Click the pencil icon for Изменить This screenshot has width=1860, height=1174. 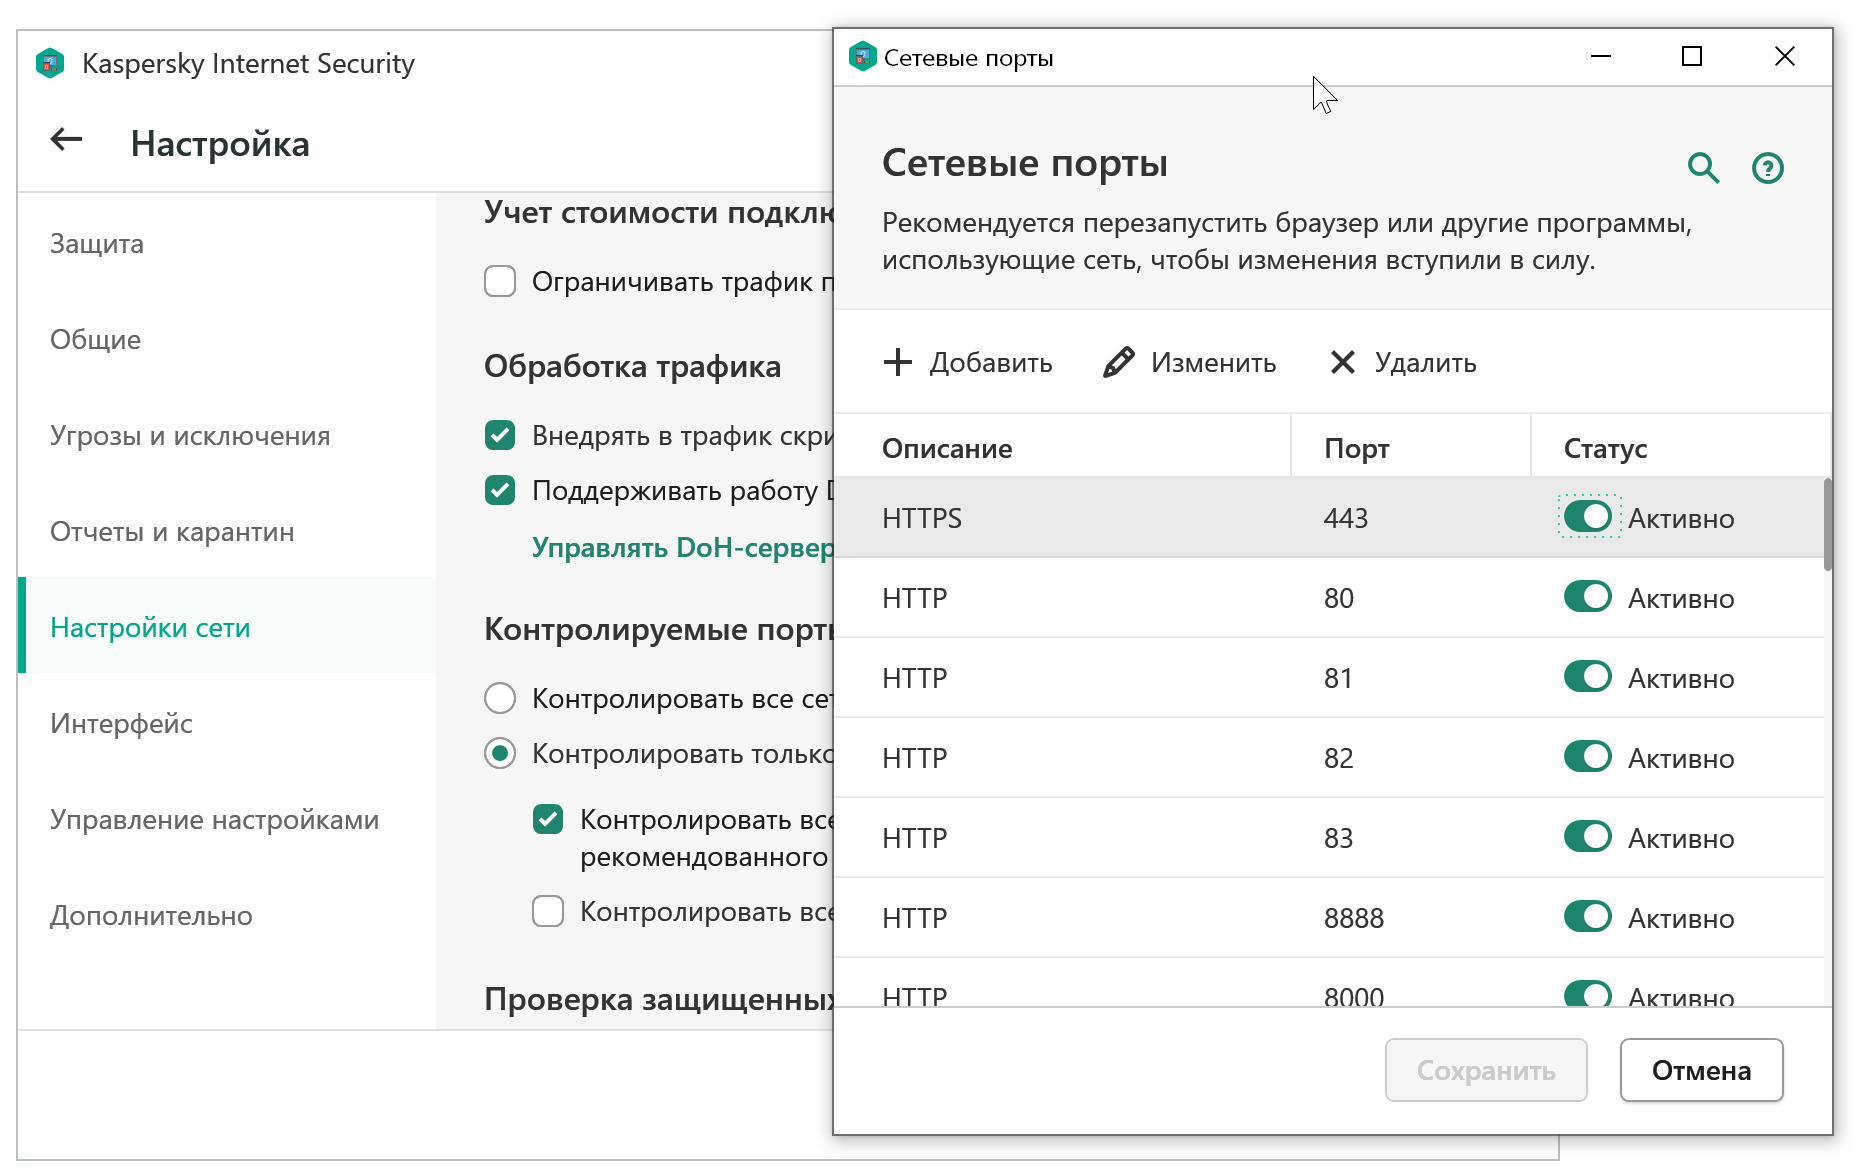(x=1118, y=362)
